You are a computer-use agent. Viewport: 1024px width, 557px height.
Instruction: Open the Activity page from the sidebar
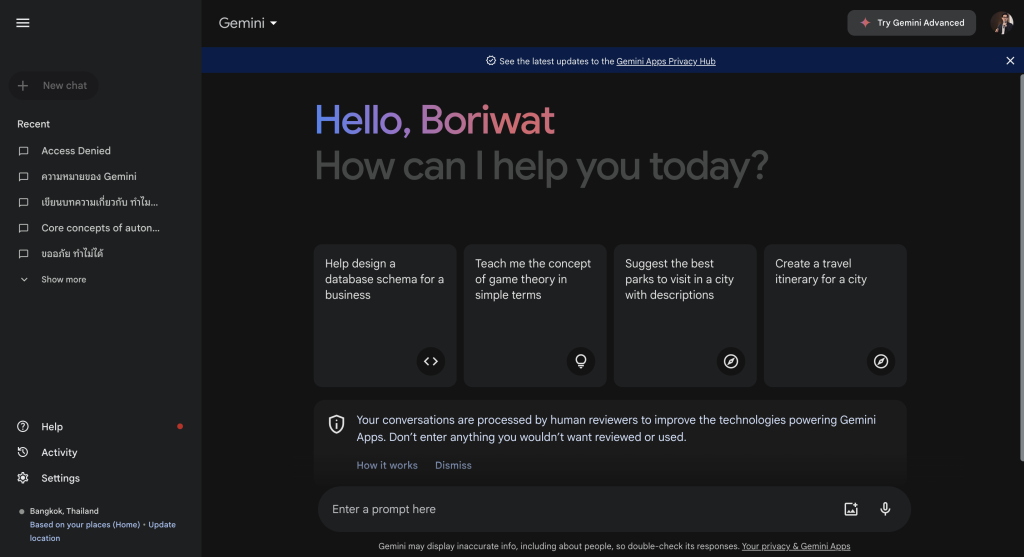pyautogui.click(x=59, y=453)
